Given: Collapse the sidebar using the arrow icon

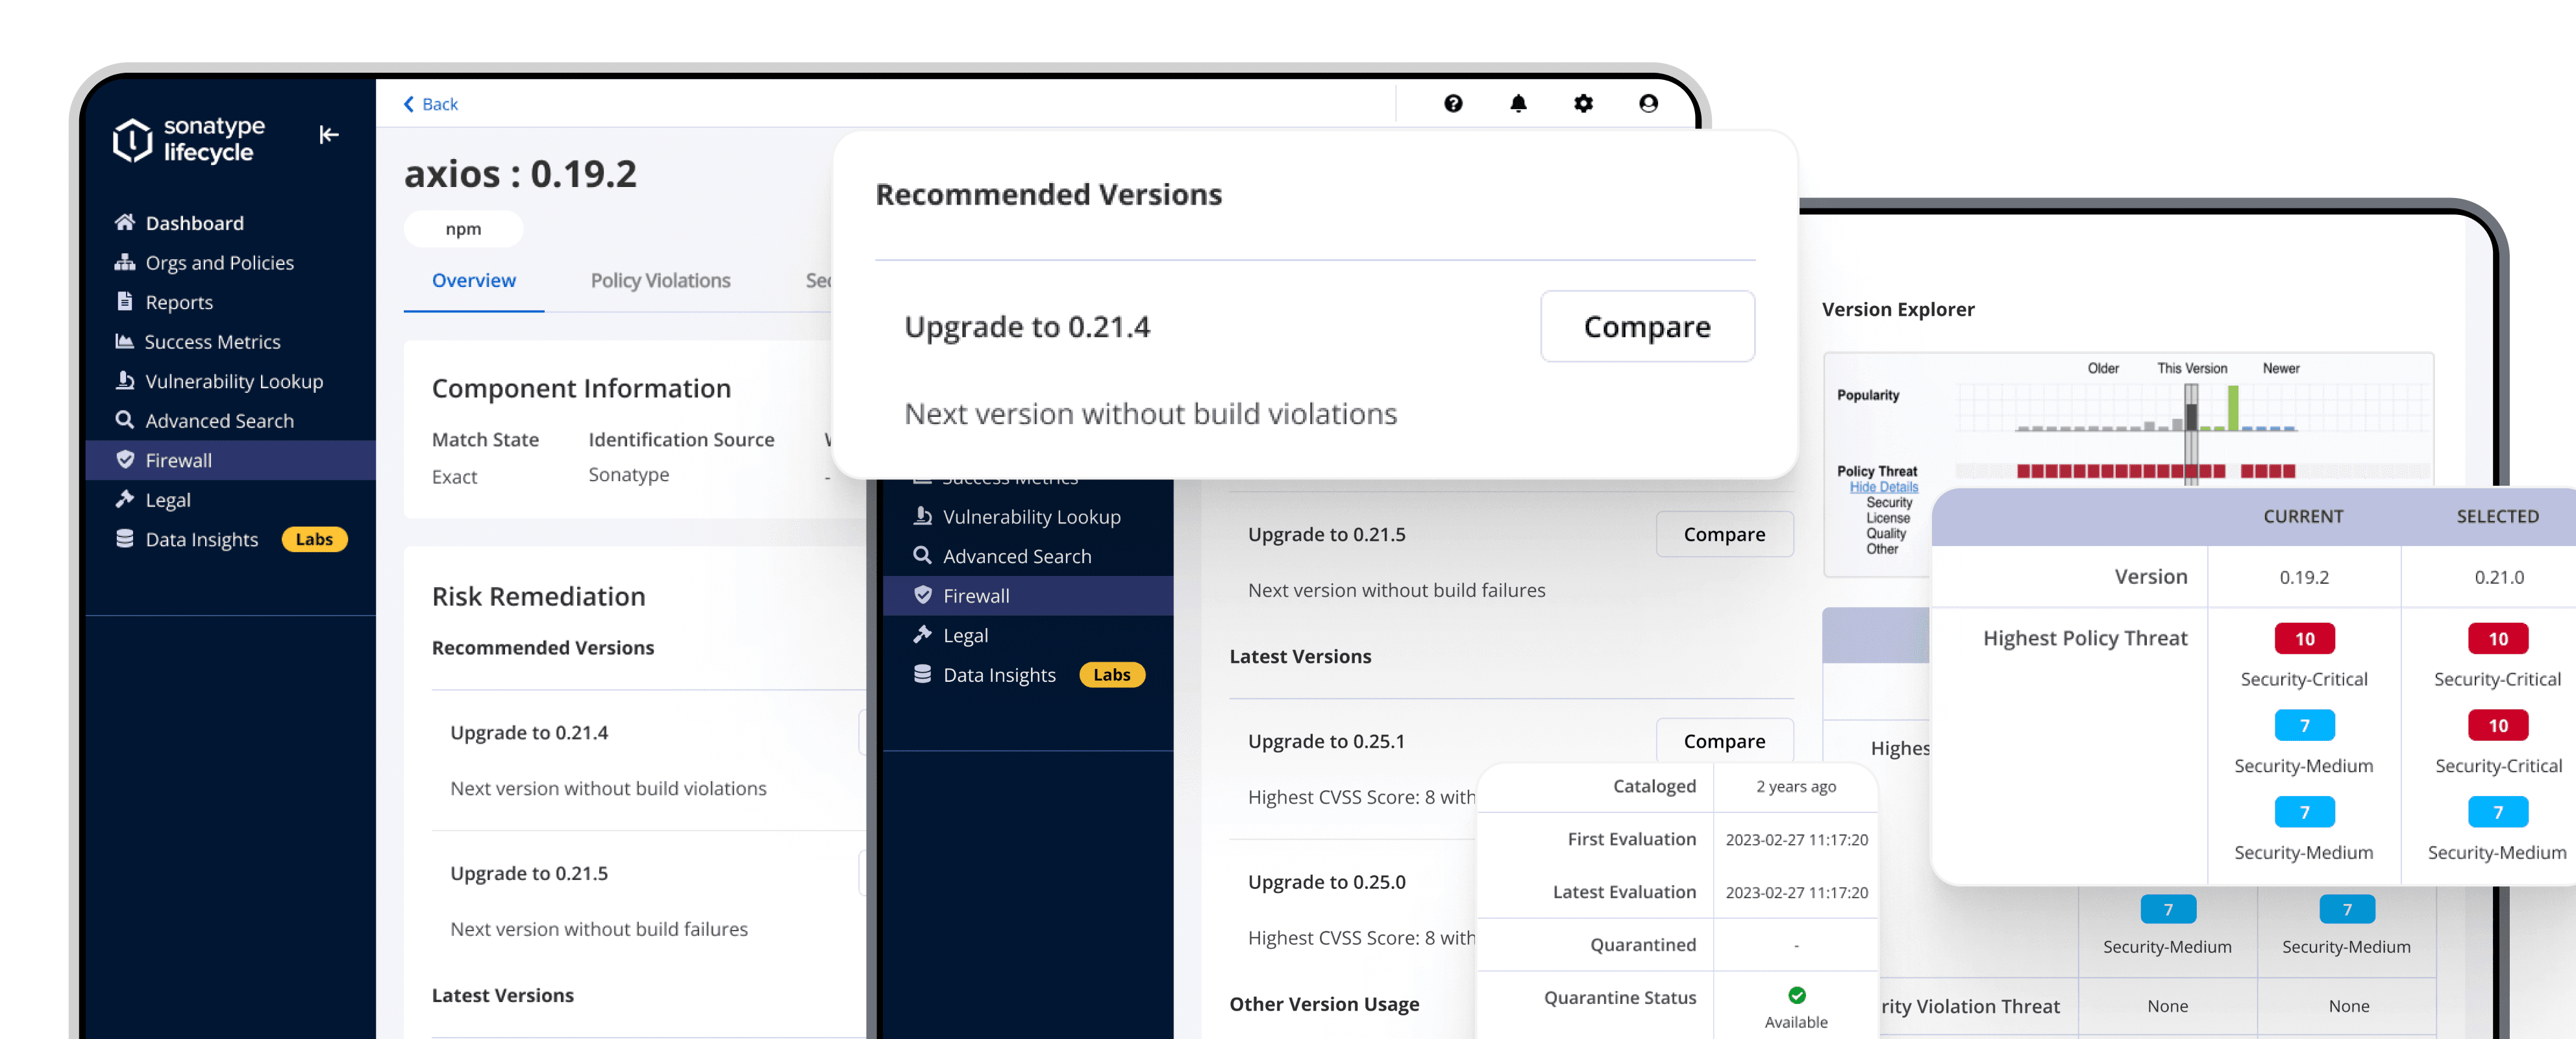Looking at the screenshot, I should coord(329,135).
